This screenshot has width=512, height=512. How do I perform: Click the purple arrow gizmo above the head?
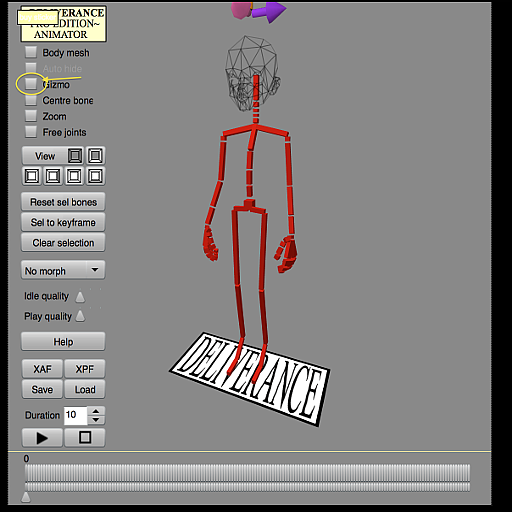tap(269, 11)
